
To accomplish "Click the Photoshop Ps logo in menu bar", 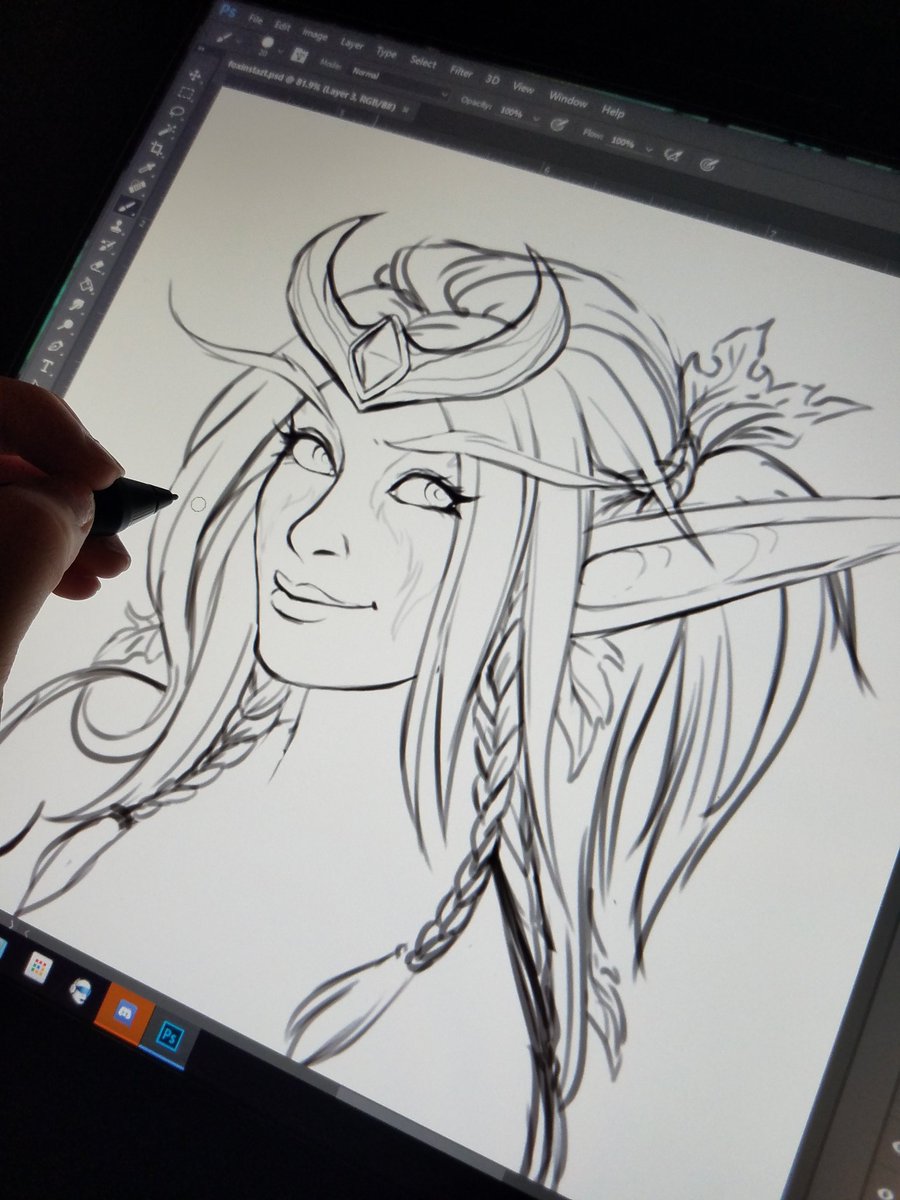I will click(x=228, y=10).
